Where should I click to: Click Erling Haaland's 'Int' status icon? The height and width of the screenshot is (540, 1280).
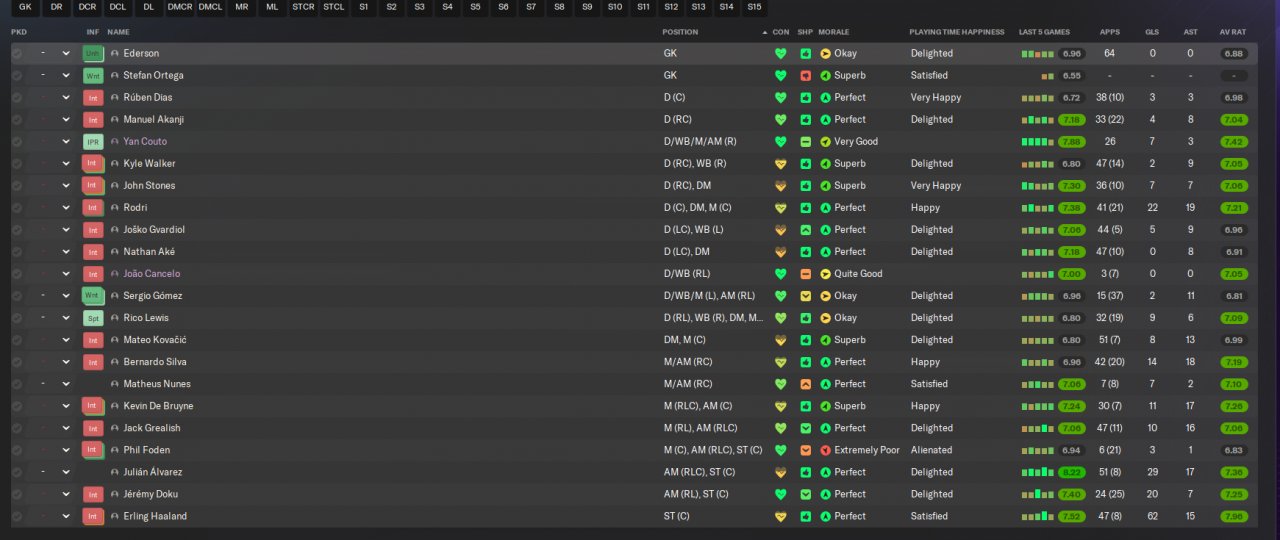(x=93, y=516)
